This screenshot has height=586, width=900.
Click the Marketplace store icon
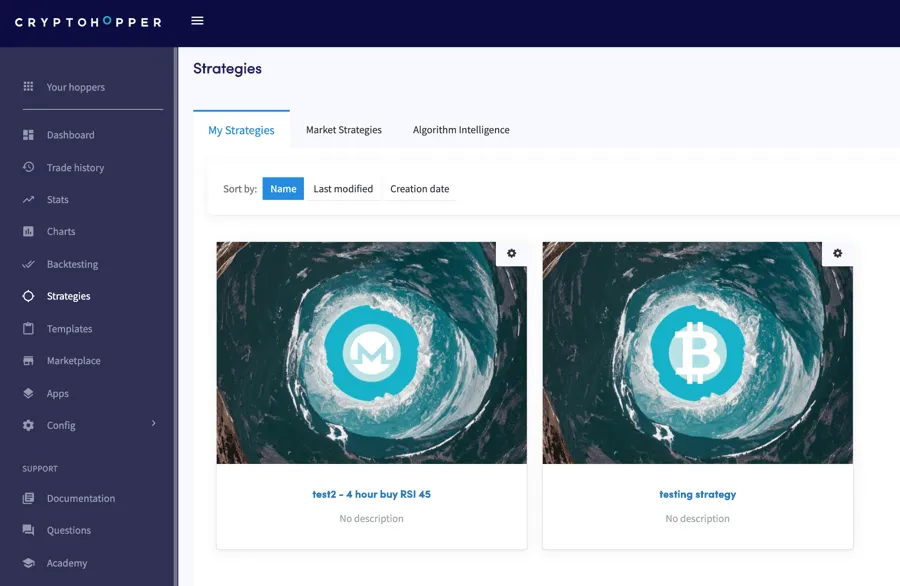[28, 360]
